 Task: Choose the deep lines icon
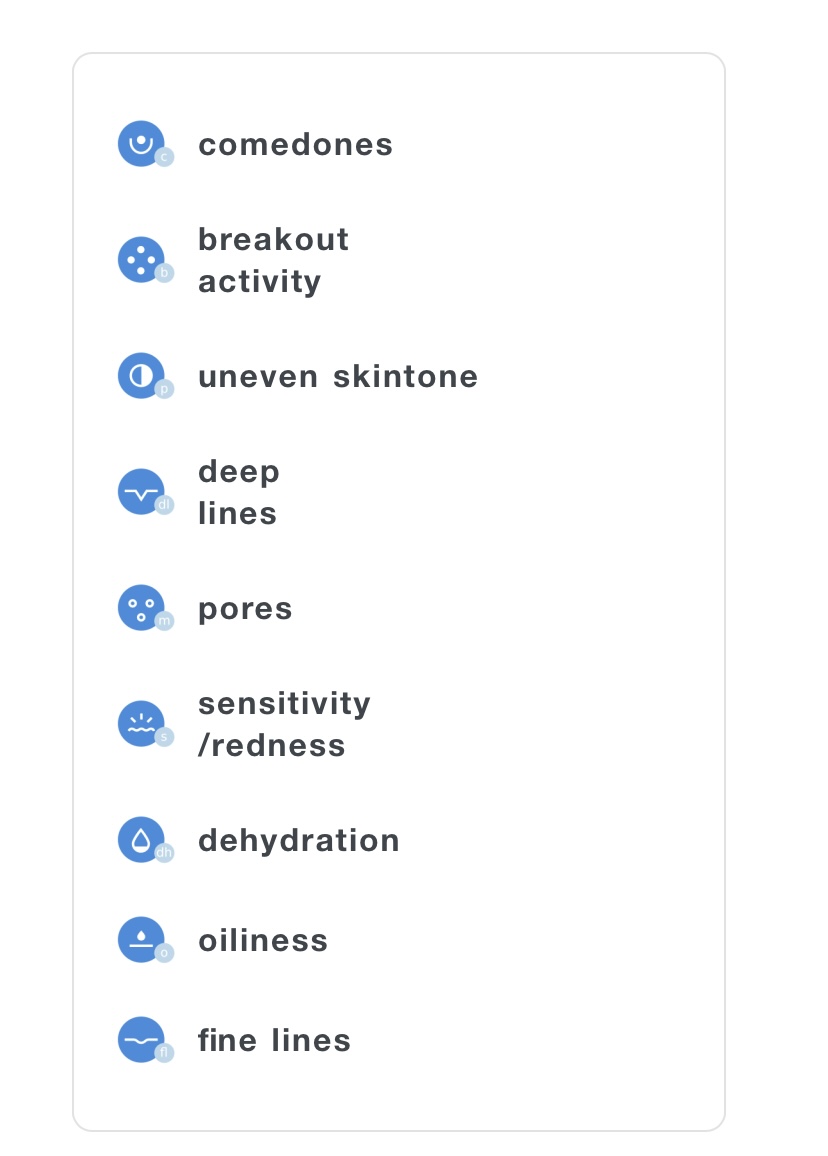coord(141,492)
